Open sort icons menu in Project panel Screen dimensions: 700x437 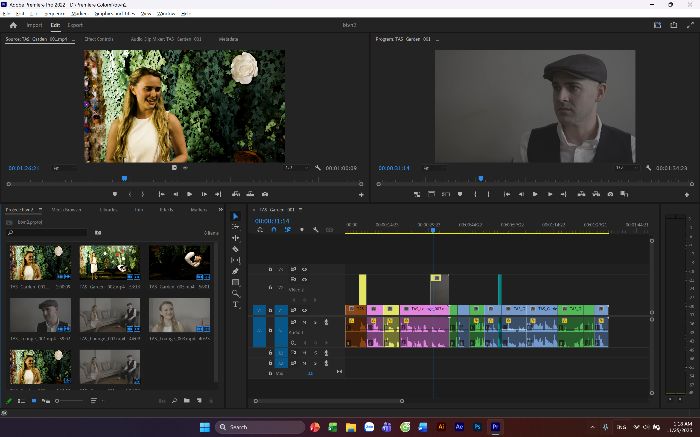point(94,401)
